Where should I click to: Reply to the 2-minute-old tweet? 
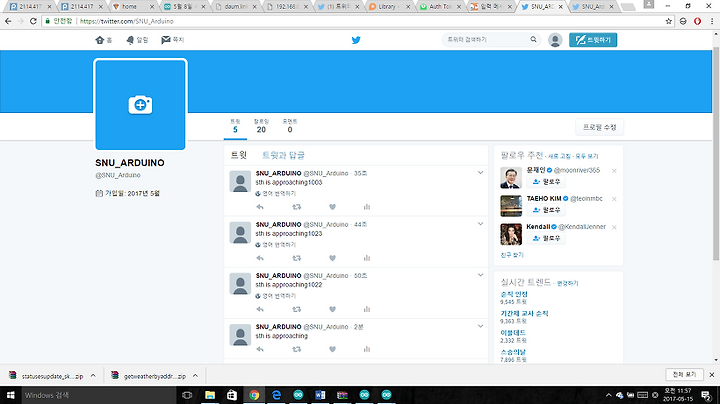pos(260,349)
